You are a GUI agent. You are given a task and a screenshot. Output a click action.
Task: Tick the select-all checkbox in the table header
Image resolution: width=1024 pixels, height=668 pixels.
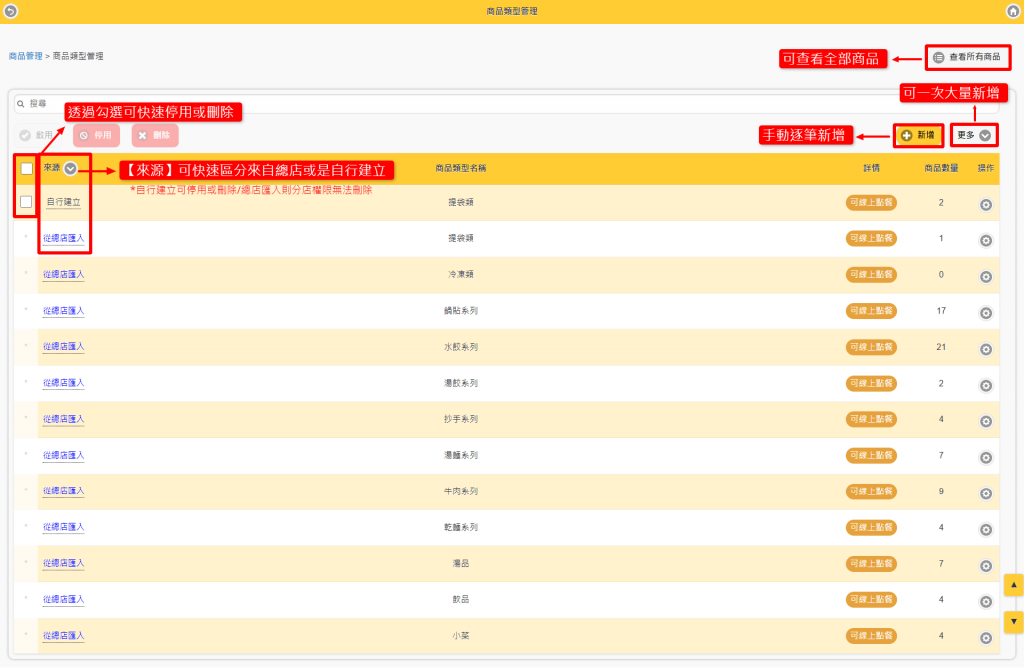(26, 168)
